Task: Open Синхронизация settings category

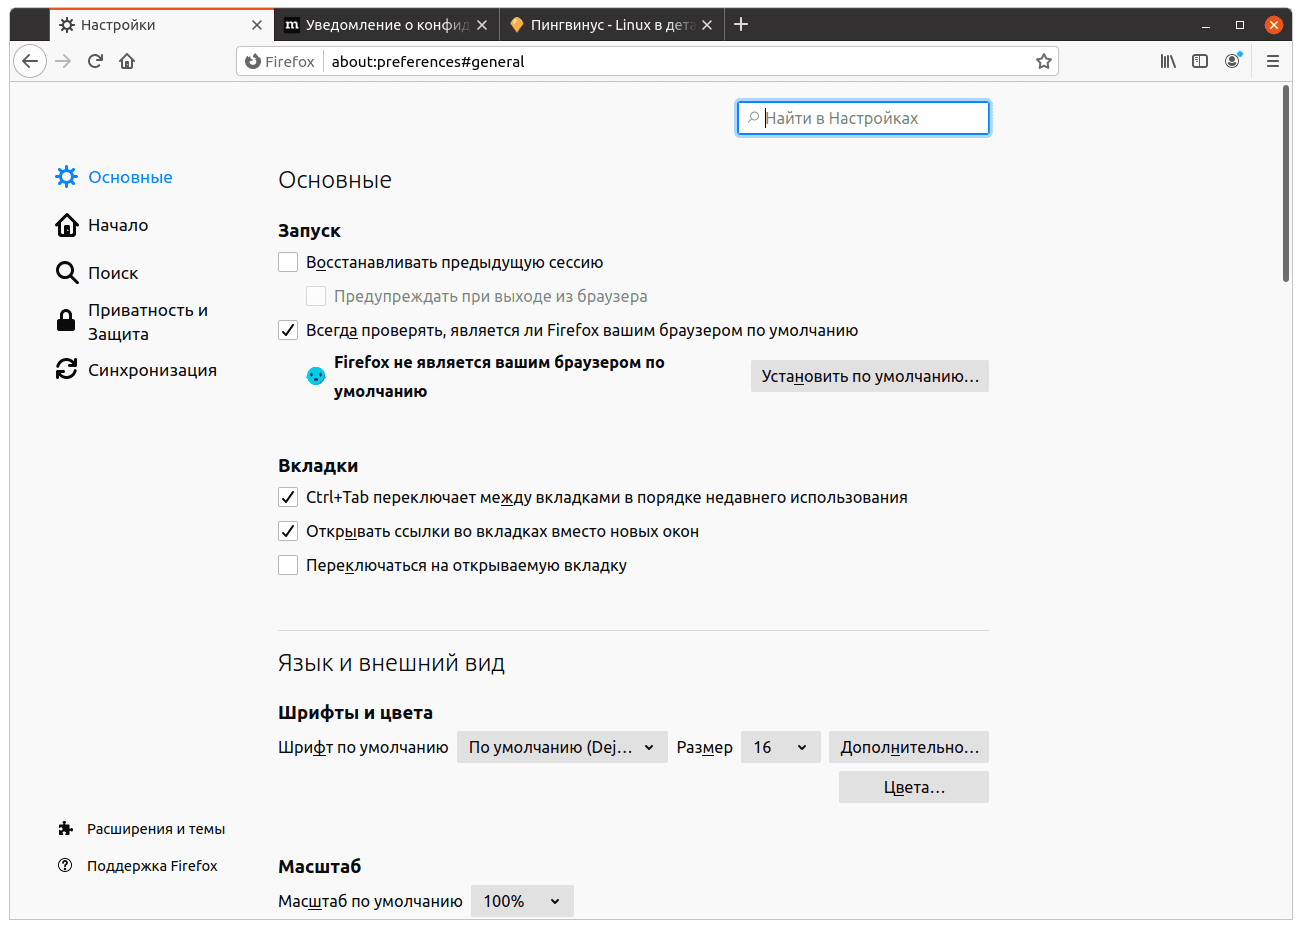Action: tap(136, 369)
